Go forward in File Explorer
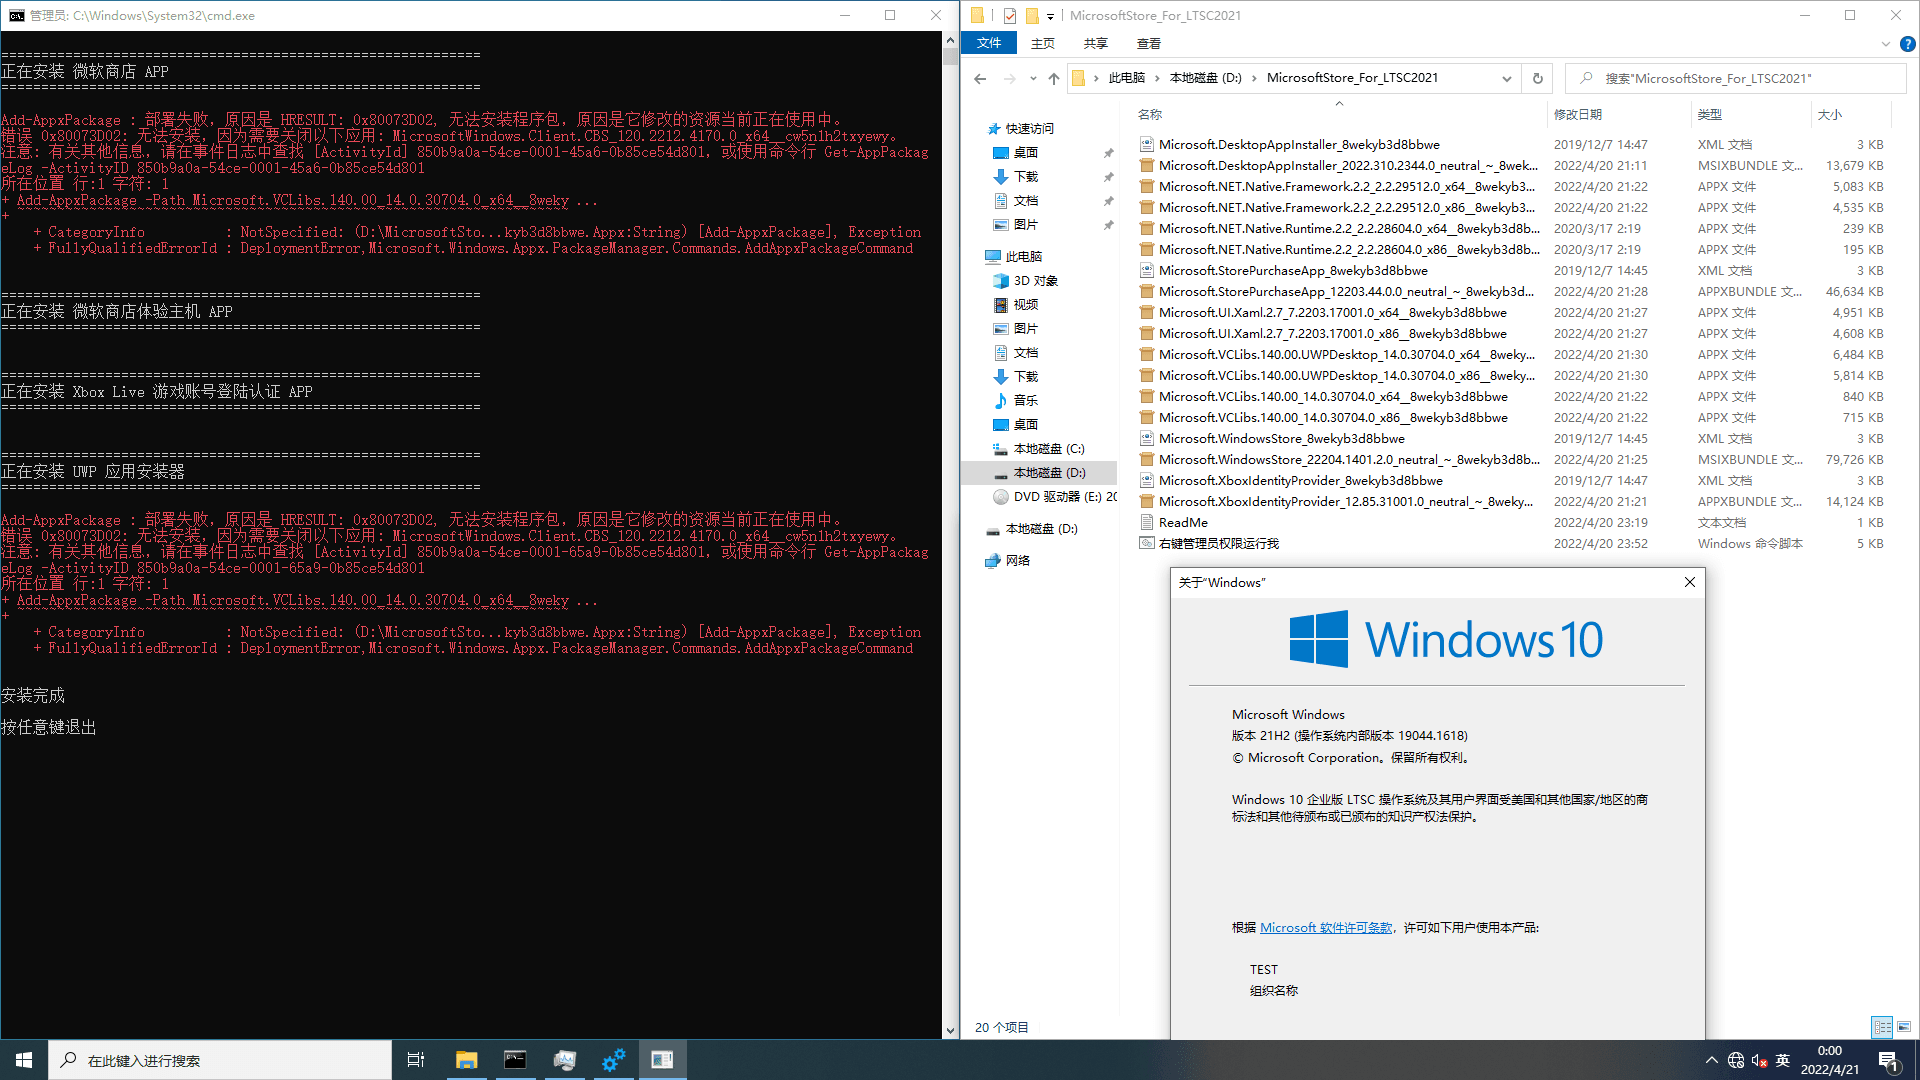Image resolution: width=1920 pixels, height=1080 pixels. click(x=1009, y=78)
